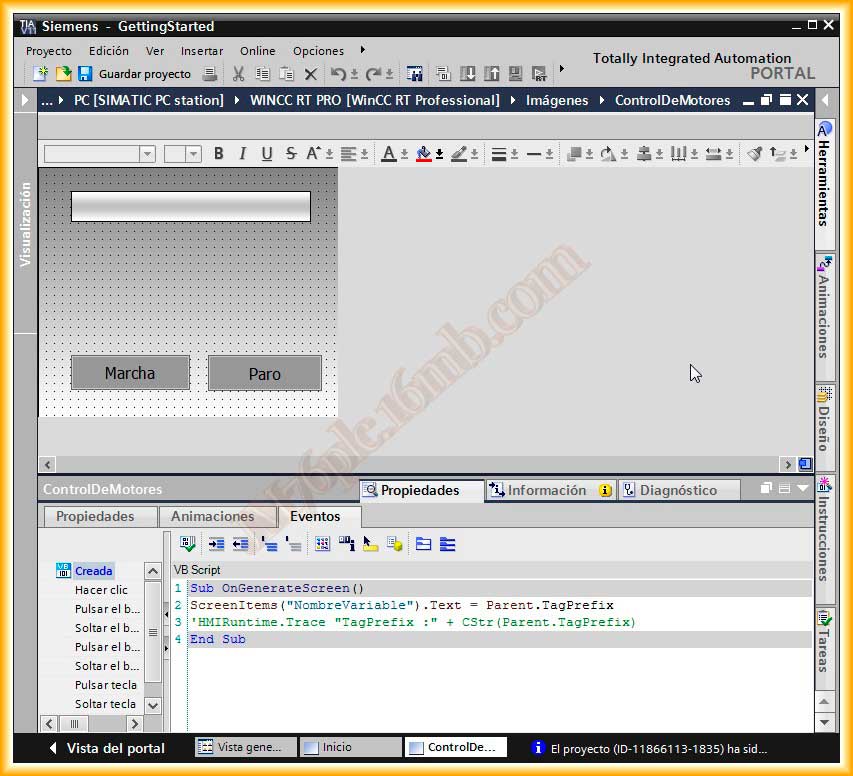Toggle italic text formatting
853x776 pixels.
point(242,154)
